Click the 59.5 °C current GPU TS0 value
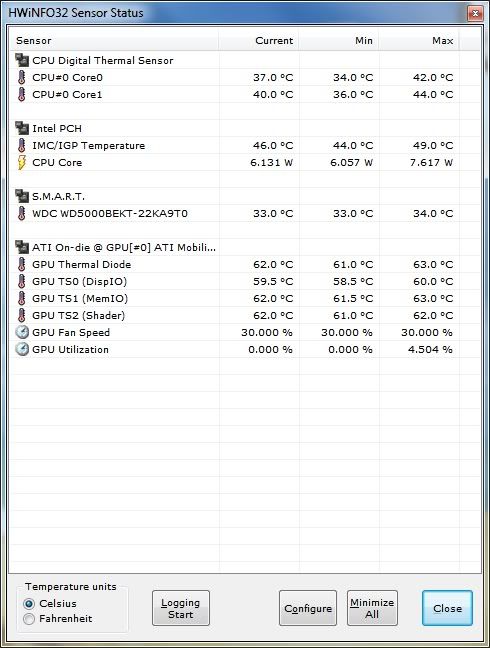The width and height of the screenshot is (490, 648). pos(273,281)
